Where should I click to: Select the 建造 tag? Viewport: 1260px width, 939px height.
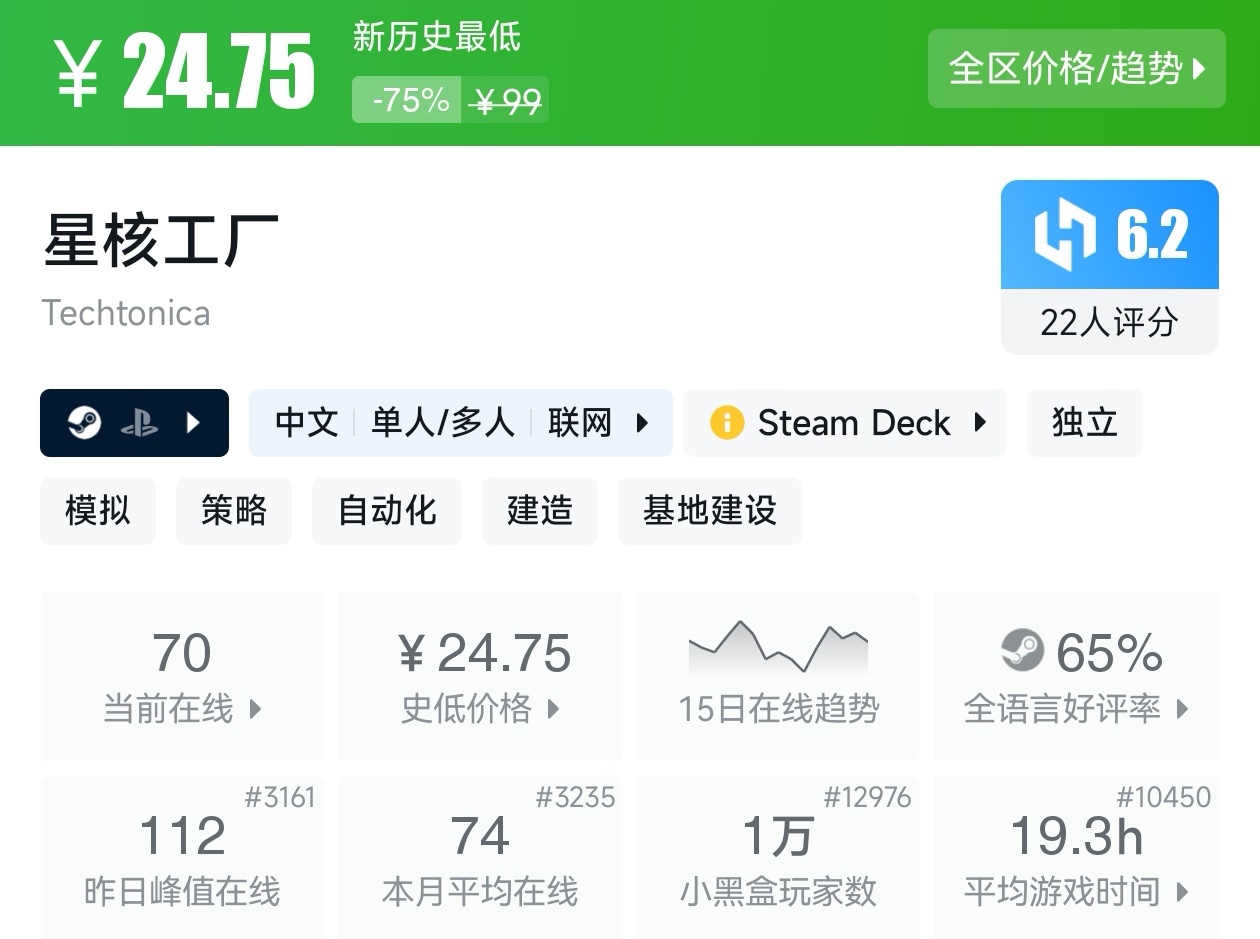[x=540, y=510]
